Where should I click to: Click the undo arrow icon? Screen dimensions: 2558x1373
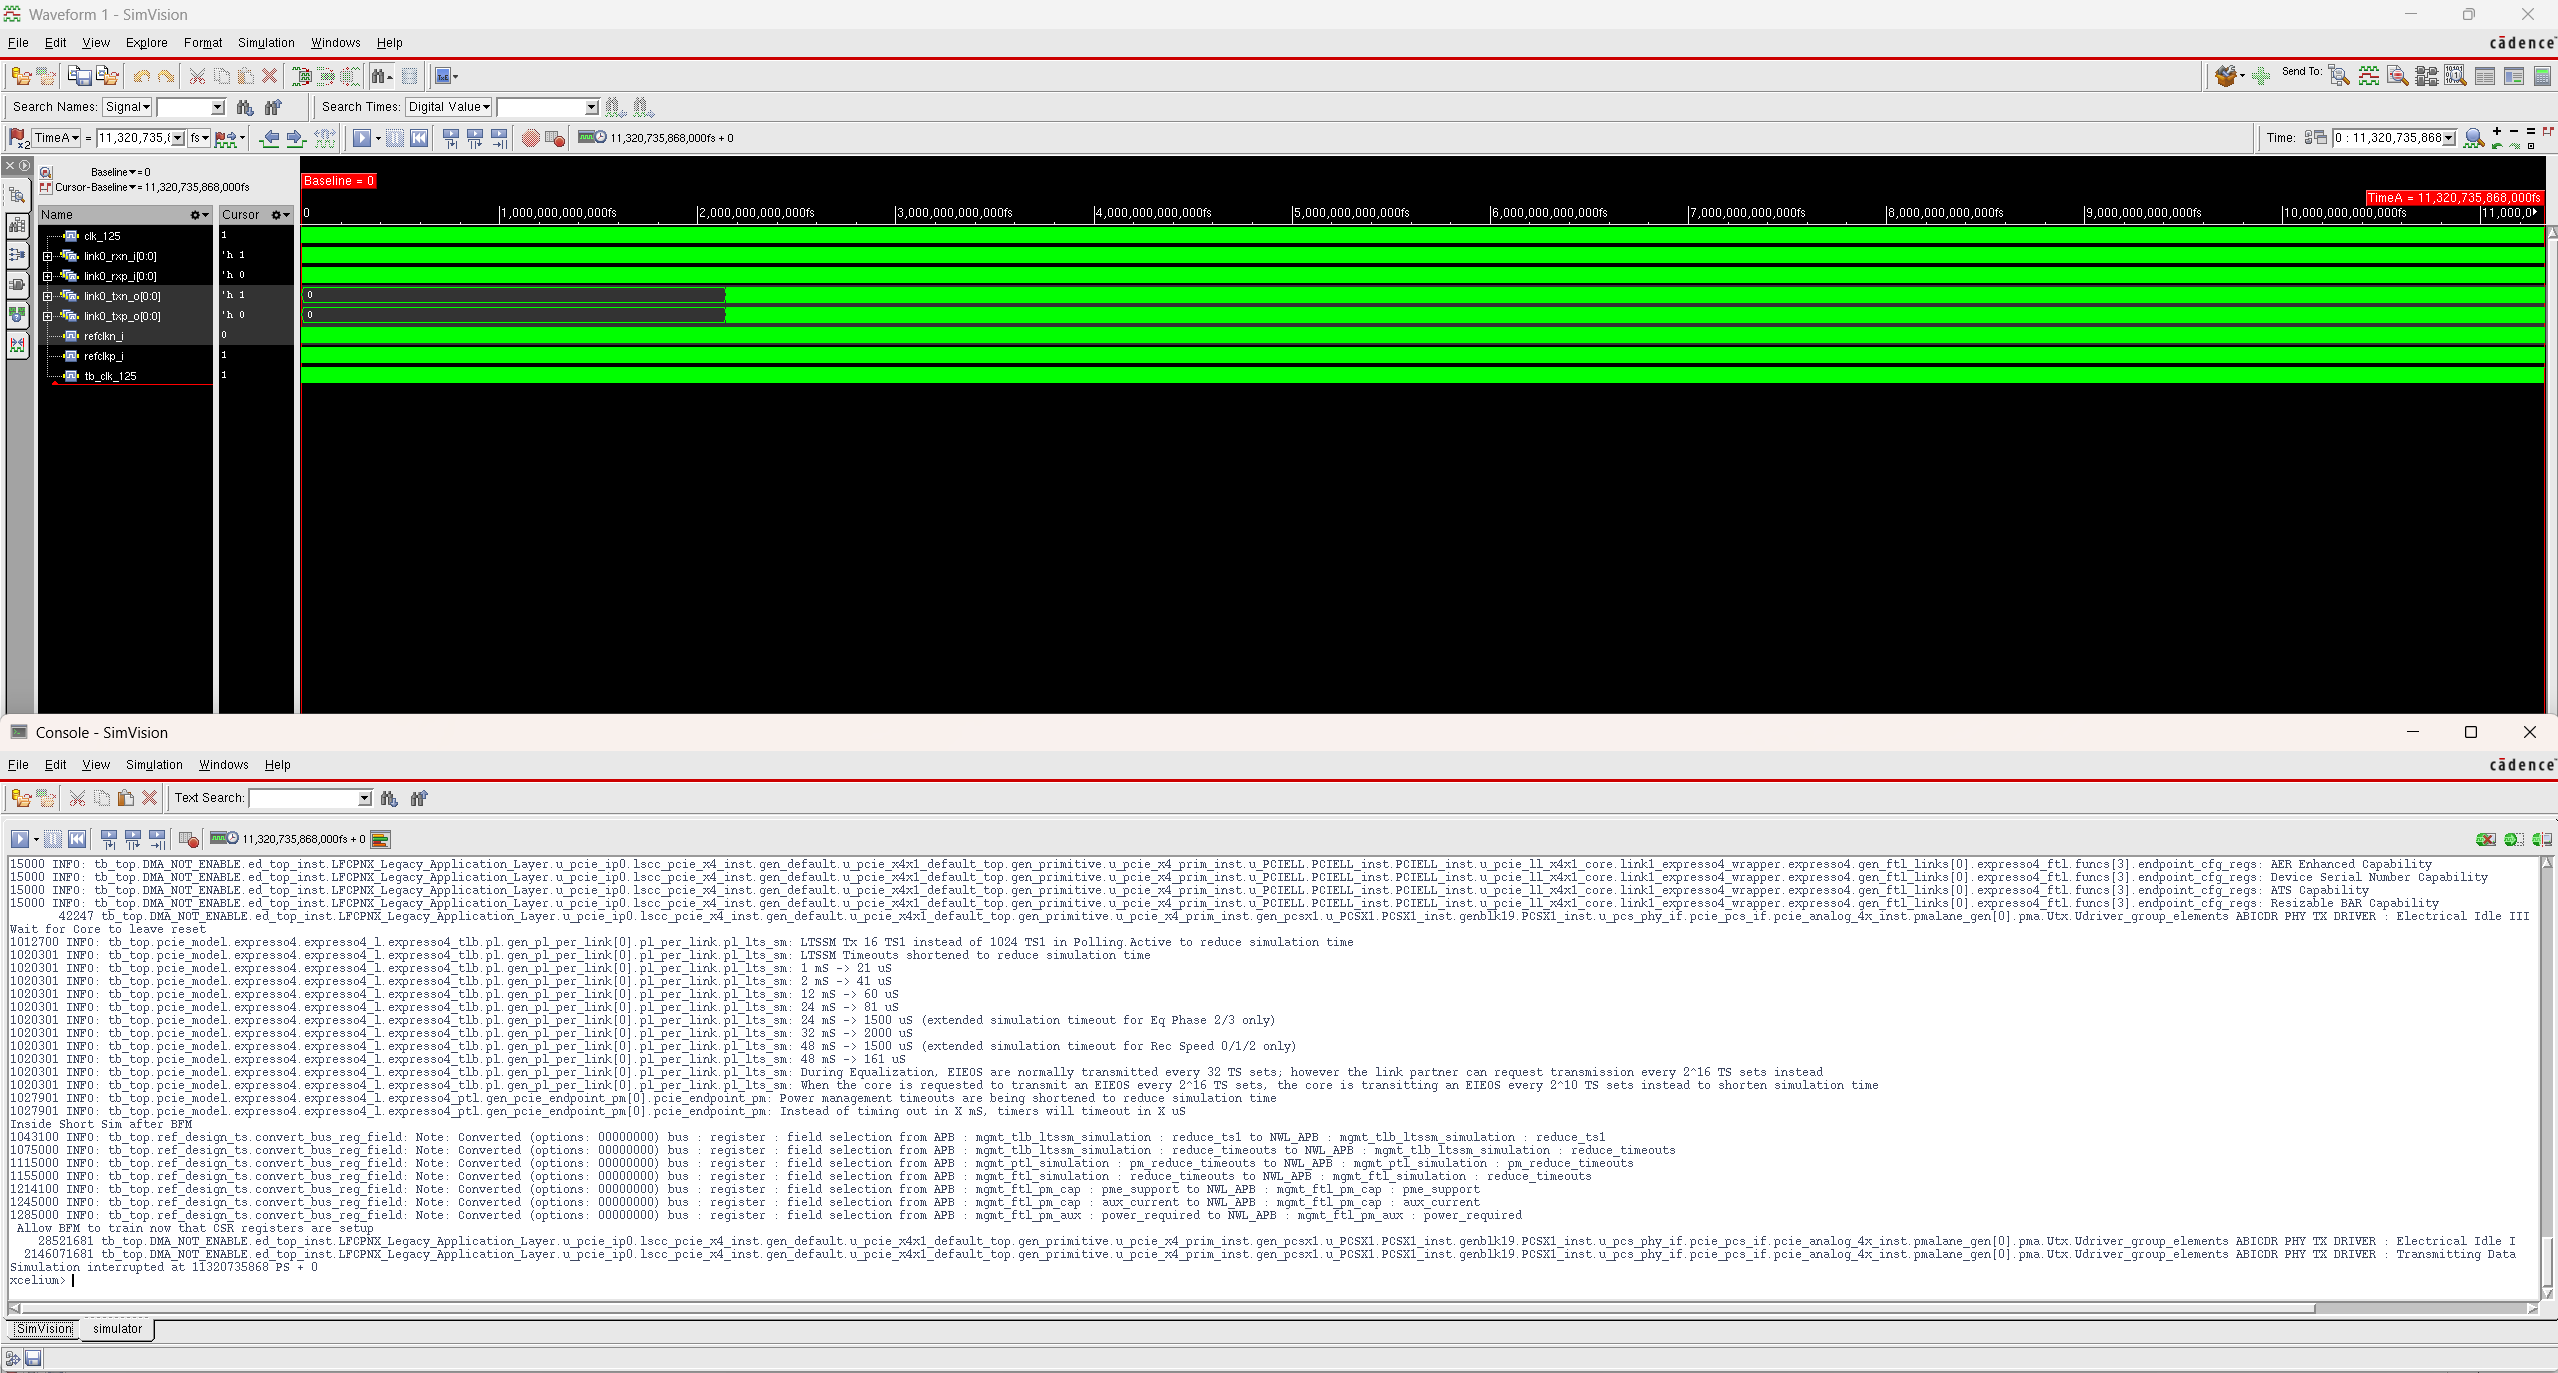tap(141, 76)
